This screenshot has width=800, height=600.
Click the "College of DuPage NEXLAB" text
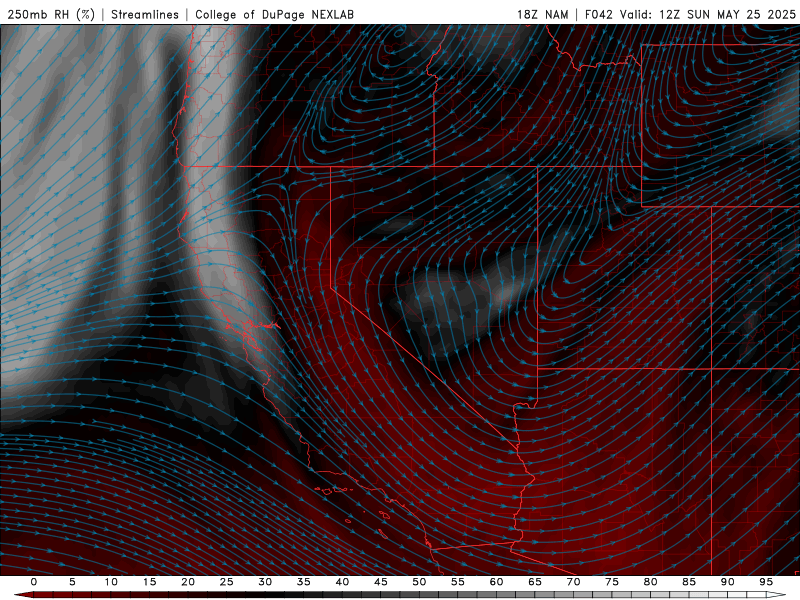tap(274, 14)
